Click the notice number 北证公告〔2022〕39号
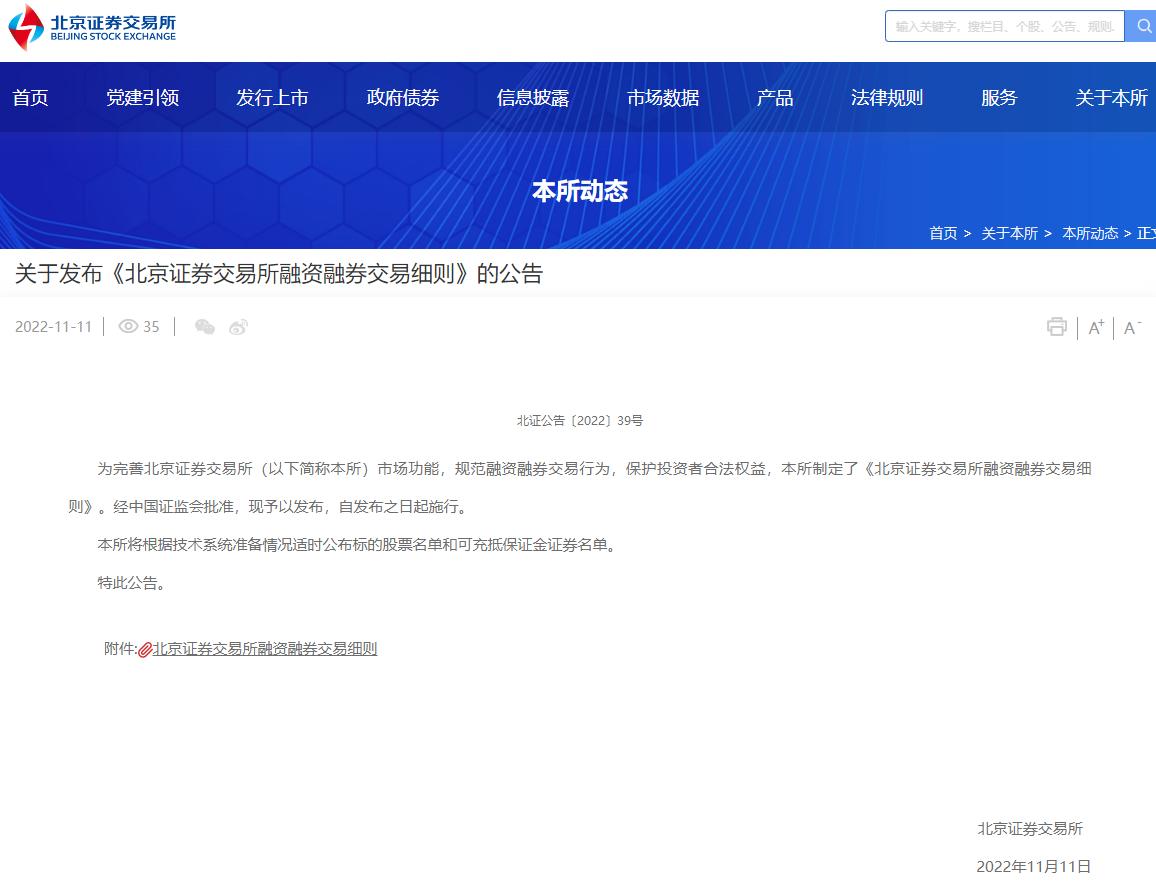 (x=579, y=421)
